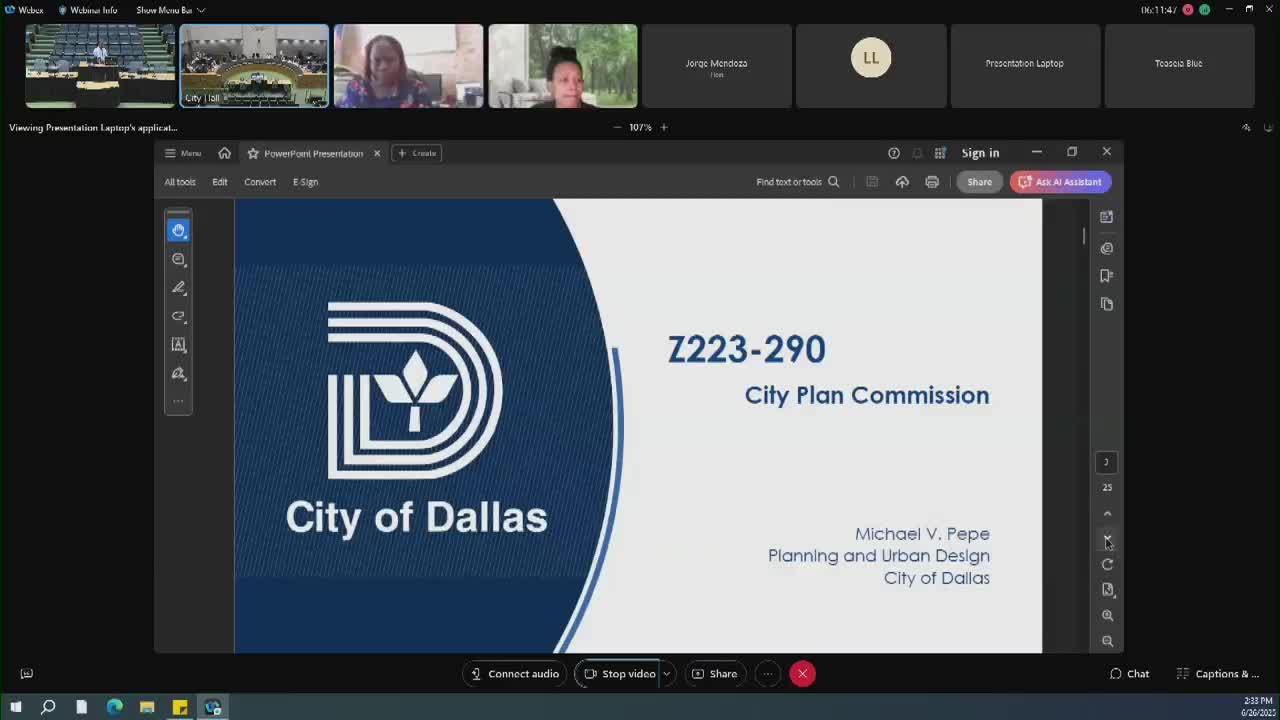
Task: Expand the Show Menu Bar chevron
Action: pyautogui.click(x=201, y=10)
